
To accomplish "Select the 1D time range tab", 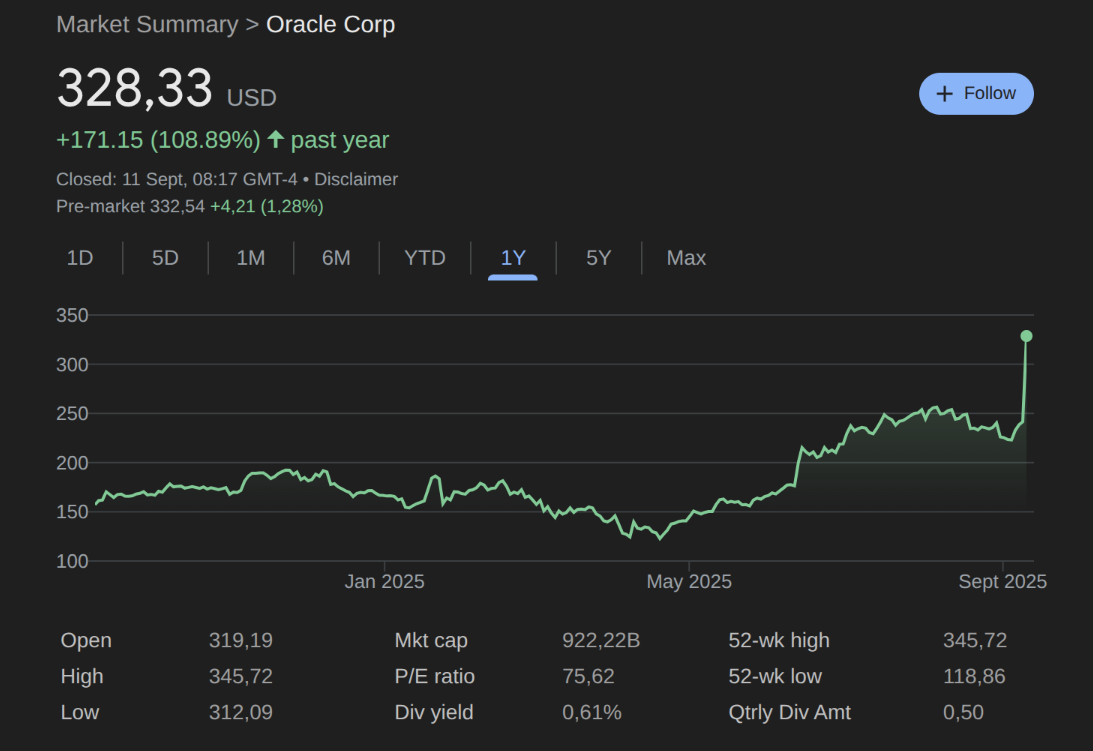I will [x=79, y=258].
